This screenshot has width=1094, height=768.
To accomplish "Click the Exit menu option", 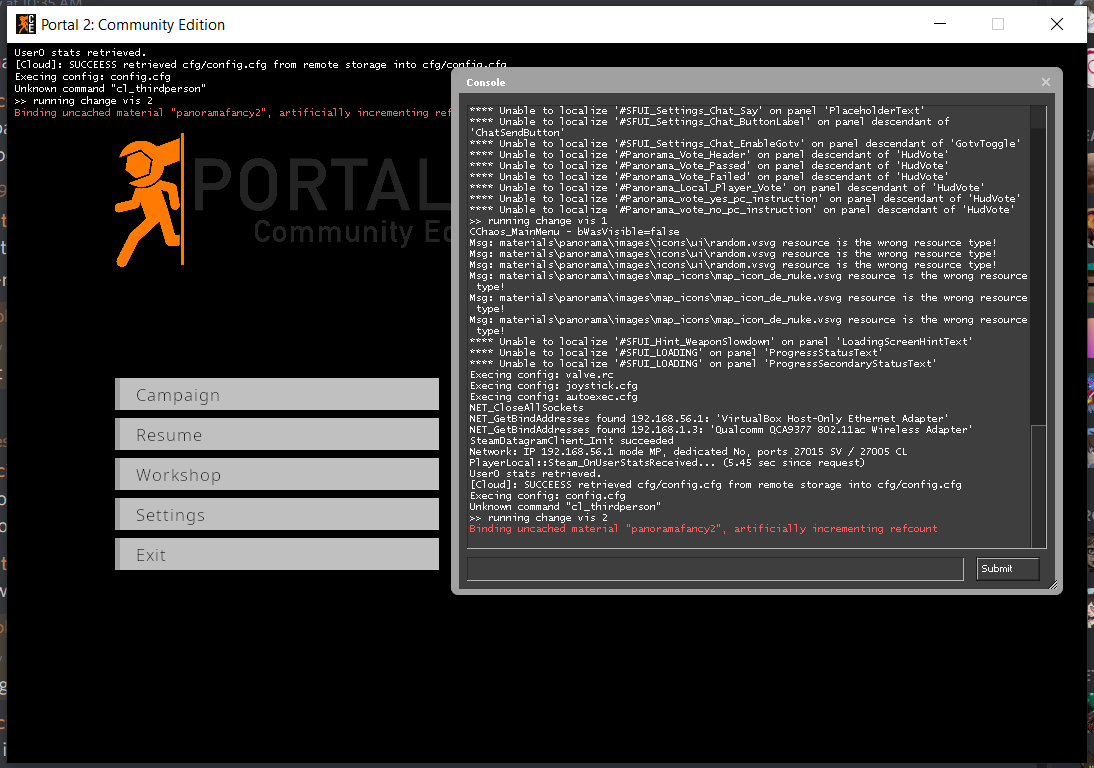I will [277, 554].
